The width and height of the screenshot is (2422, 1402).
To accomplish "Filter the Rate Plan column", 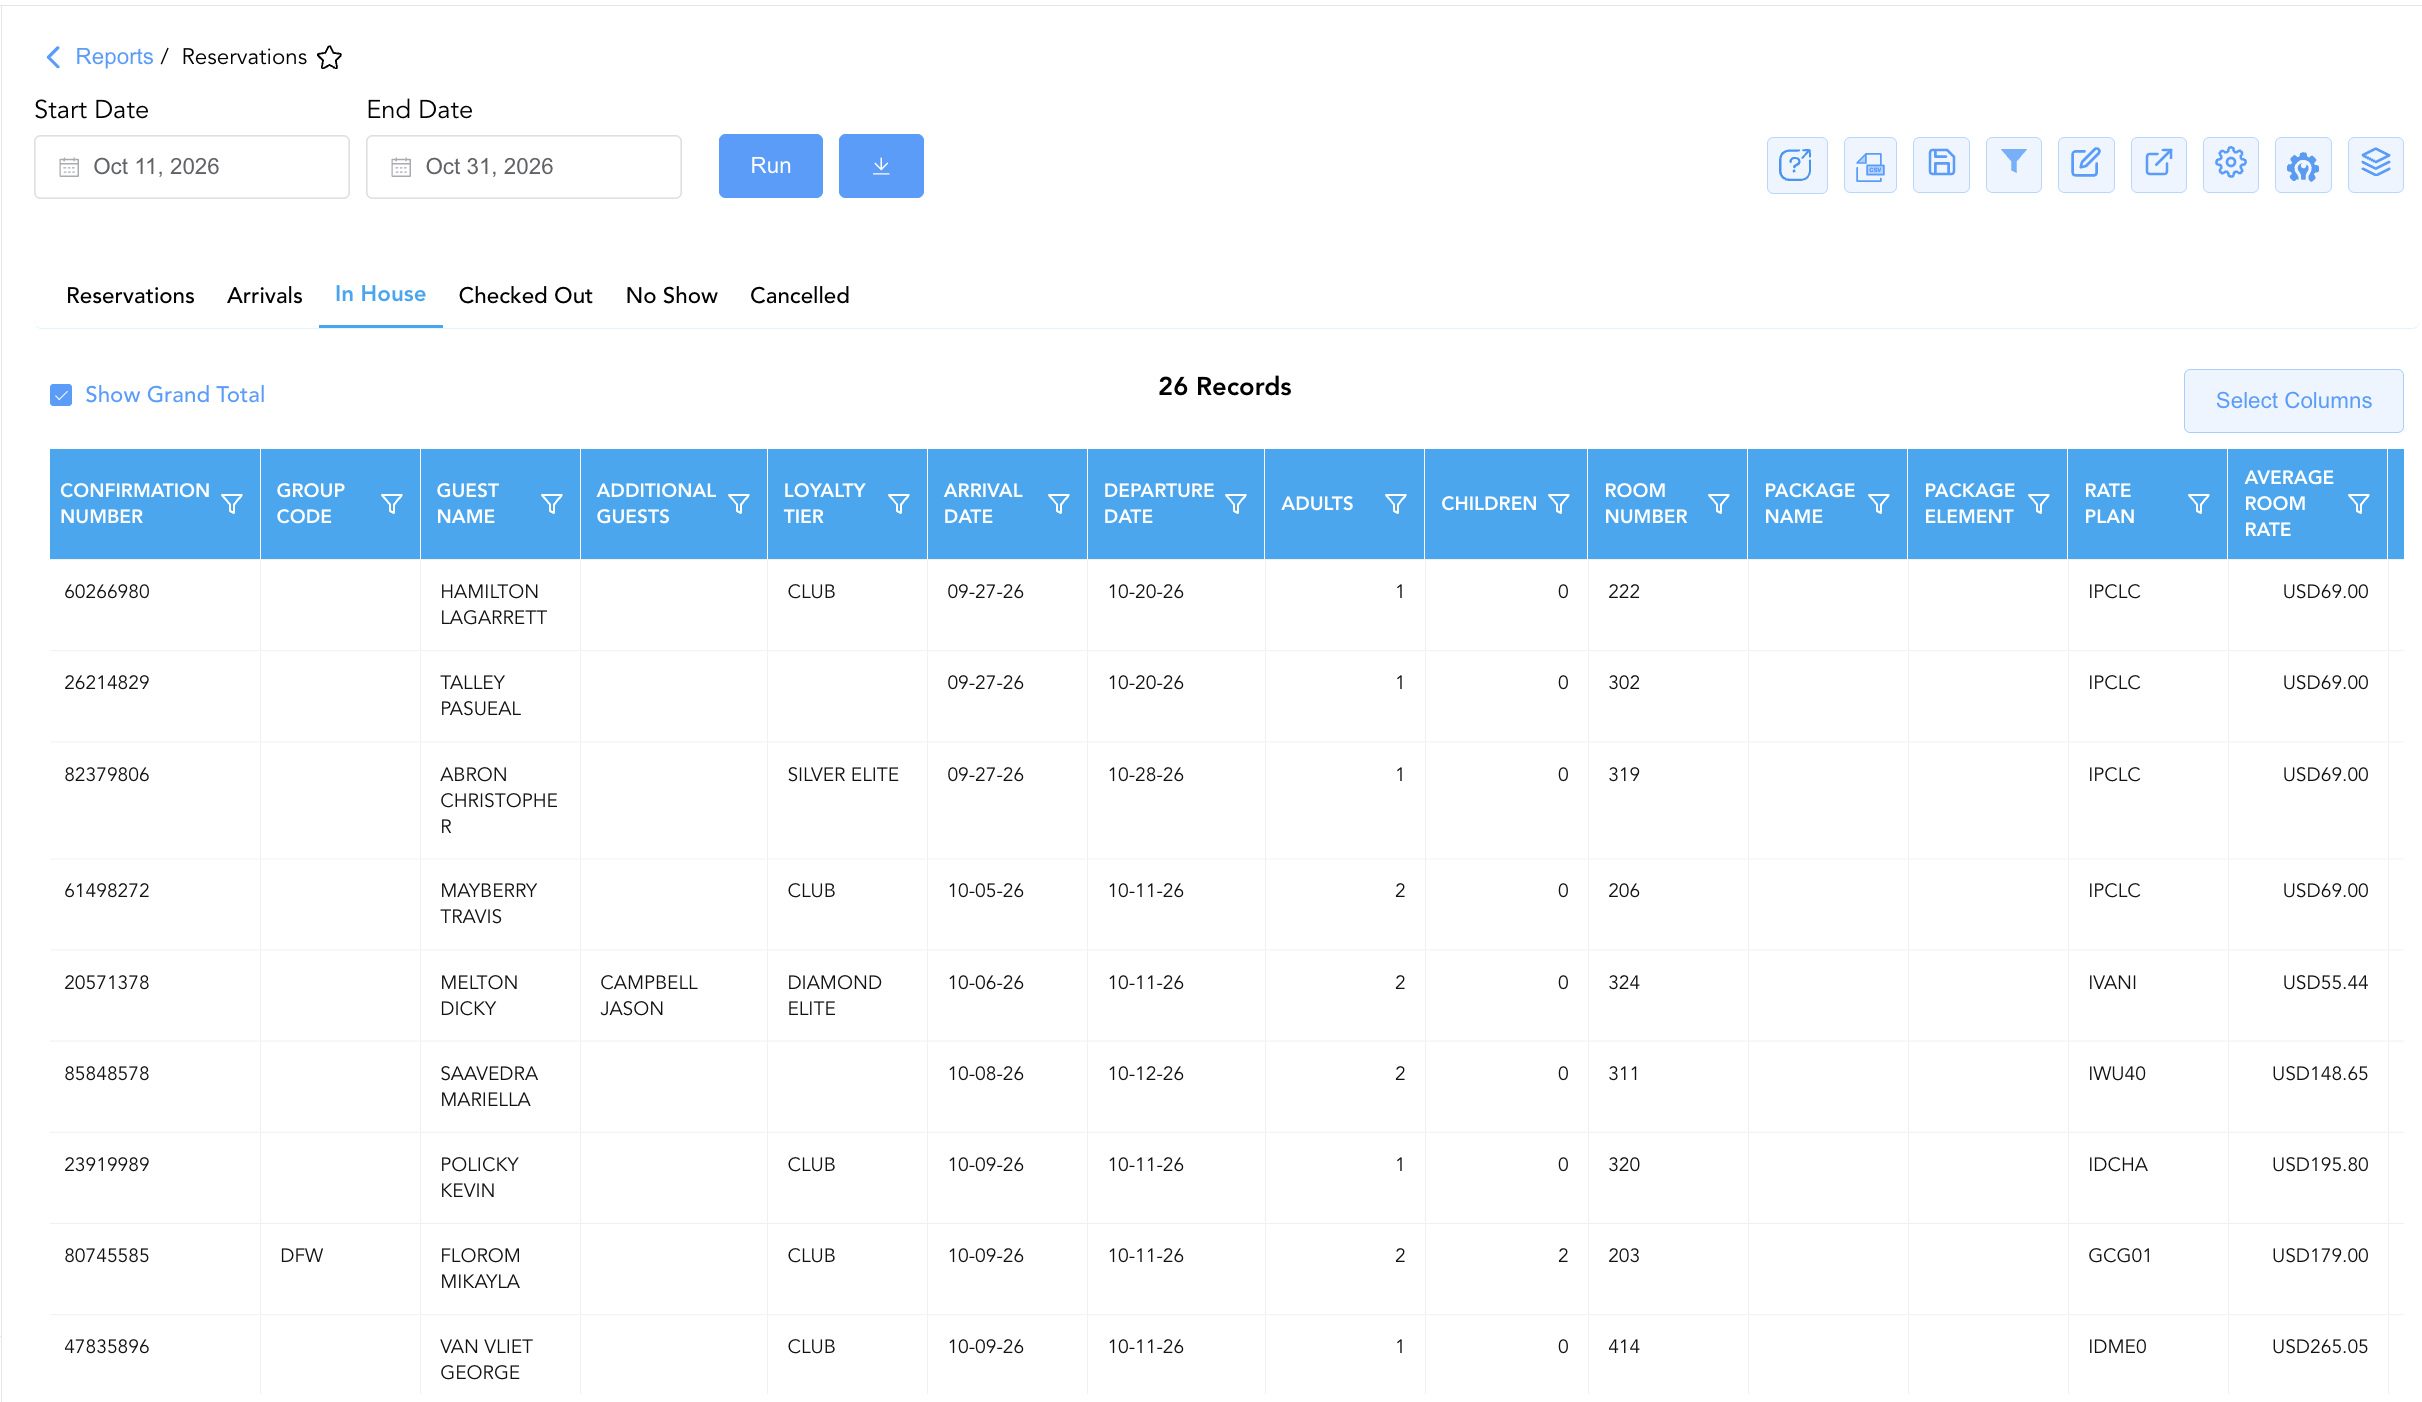I will 2199,503.
